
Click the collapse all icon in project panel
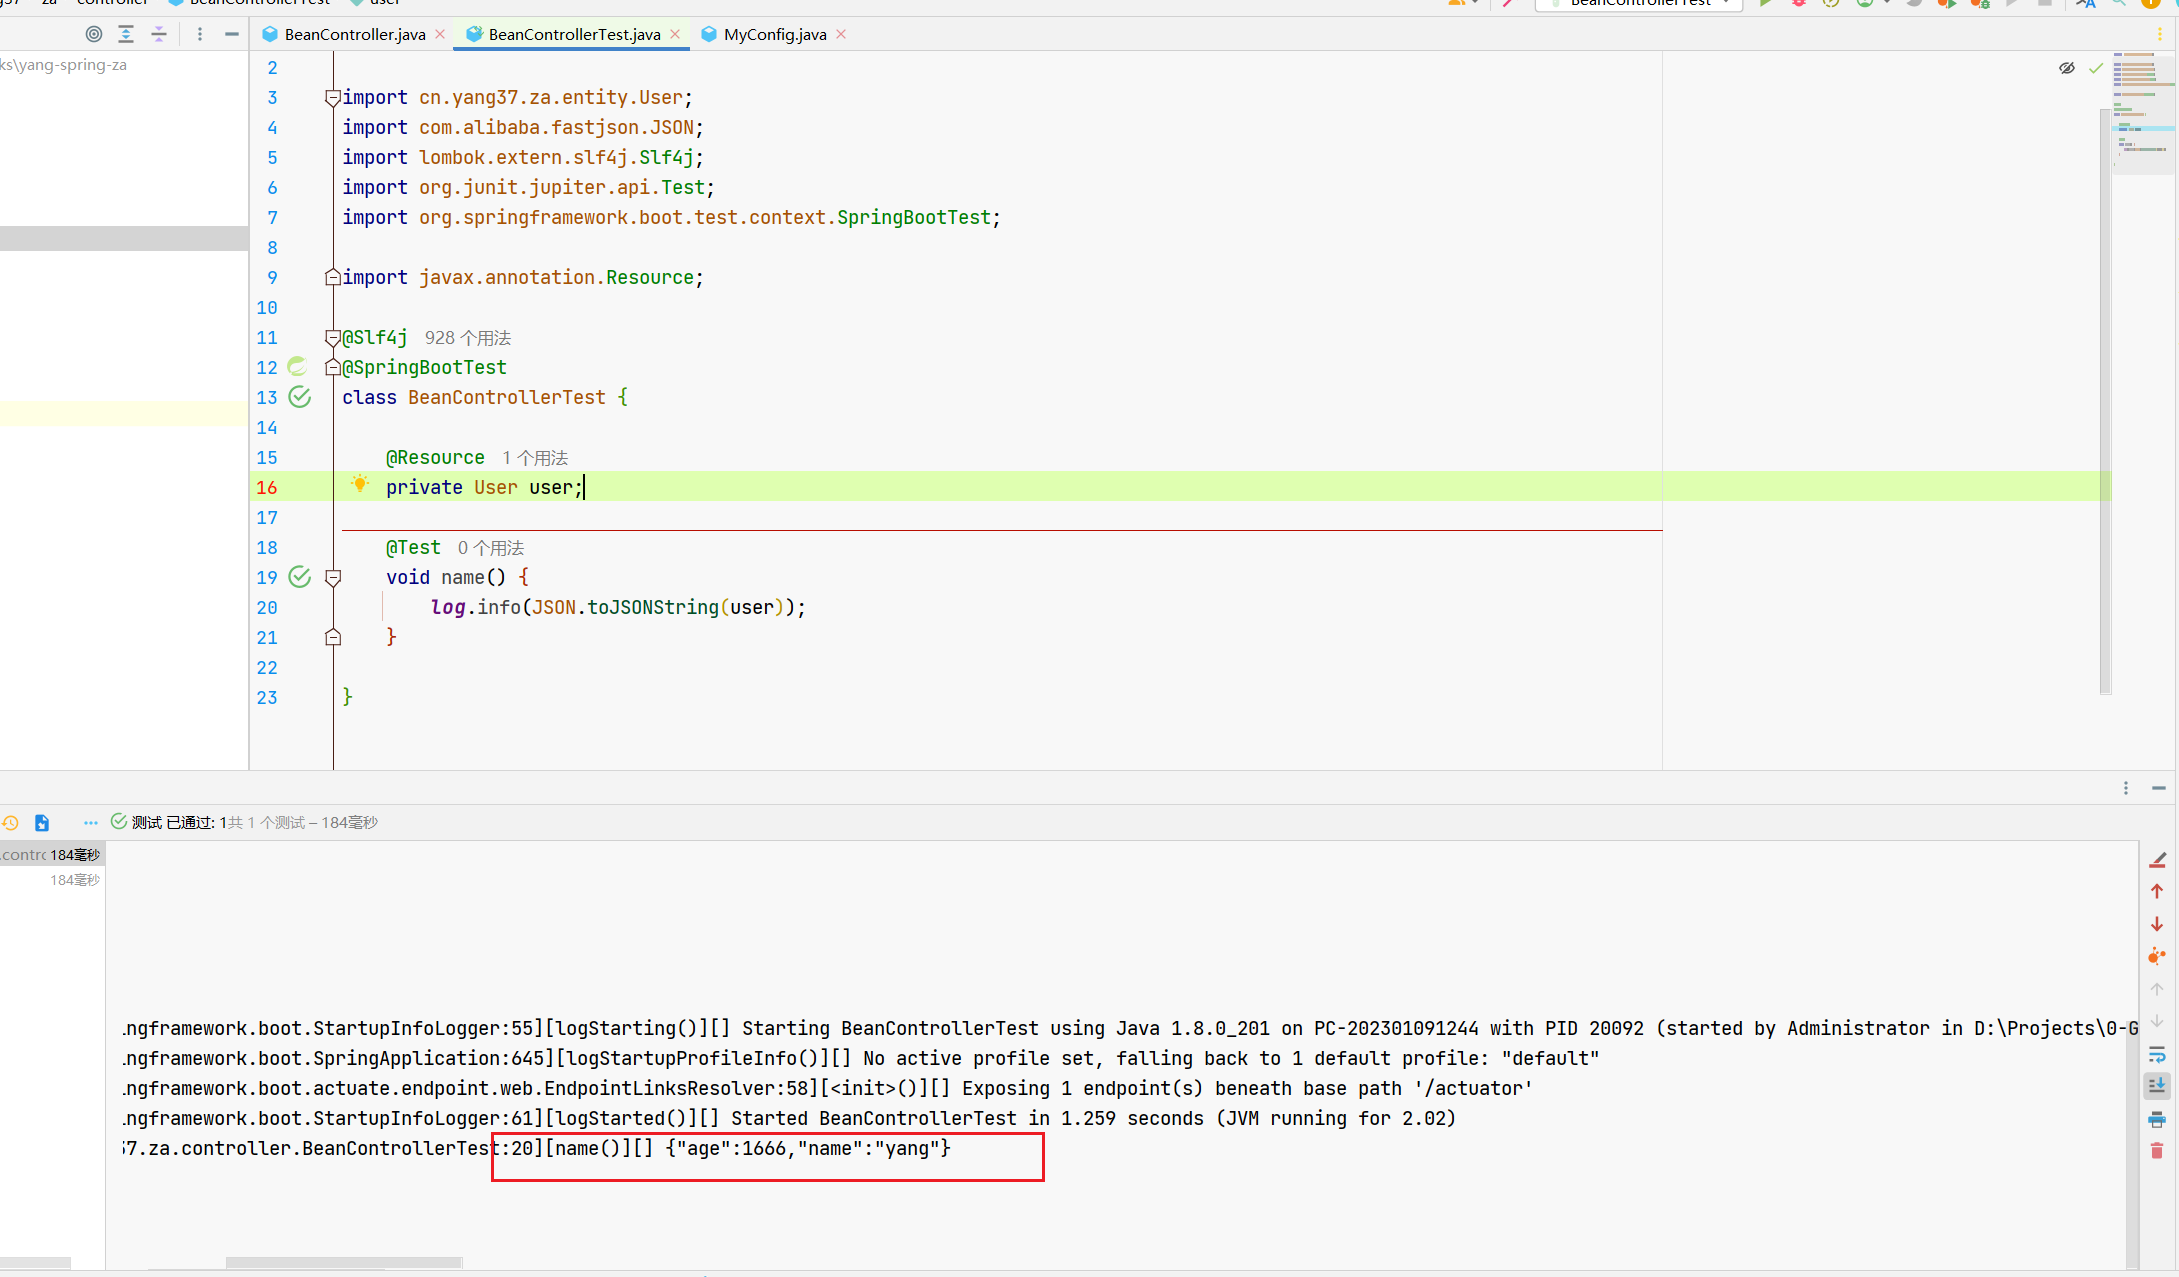pos(159,34)
